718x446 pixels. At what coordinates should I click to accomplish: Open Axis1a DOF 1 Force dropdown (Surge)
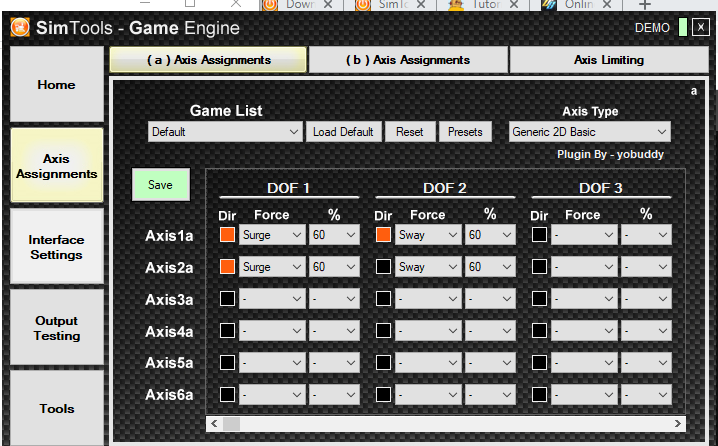tap(272, 235)
